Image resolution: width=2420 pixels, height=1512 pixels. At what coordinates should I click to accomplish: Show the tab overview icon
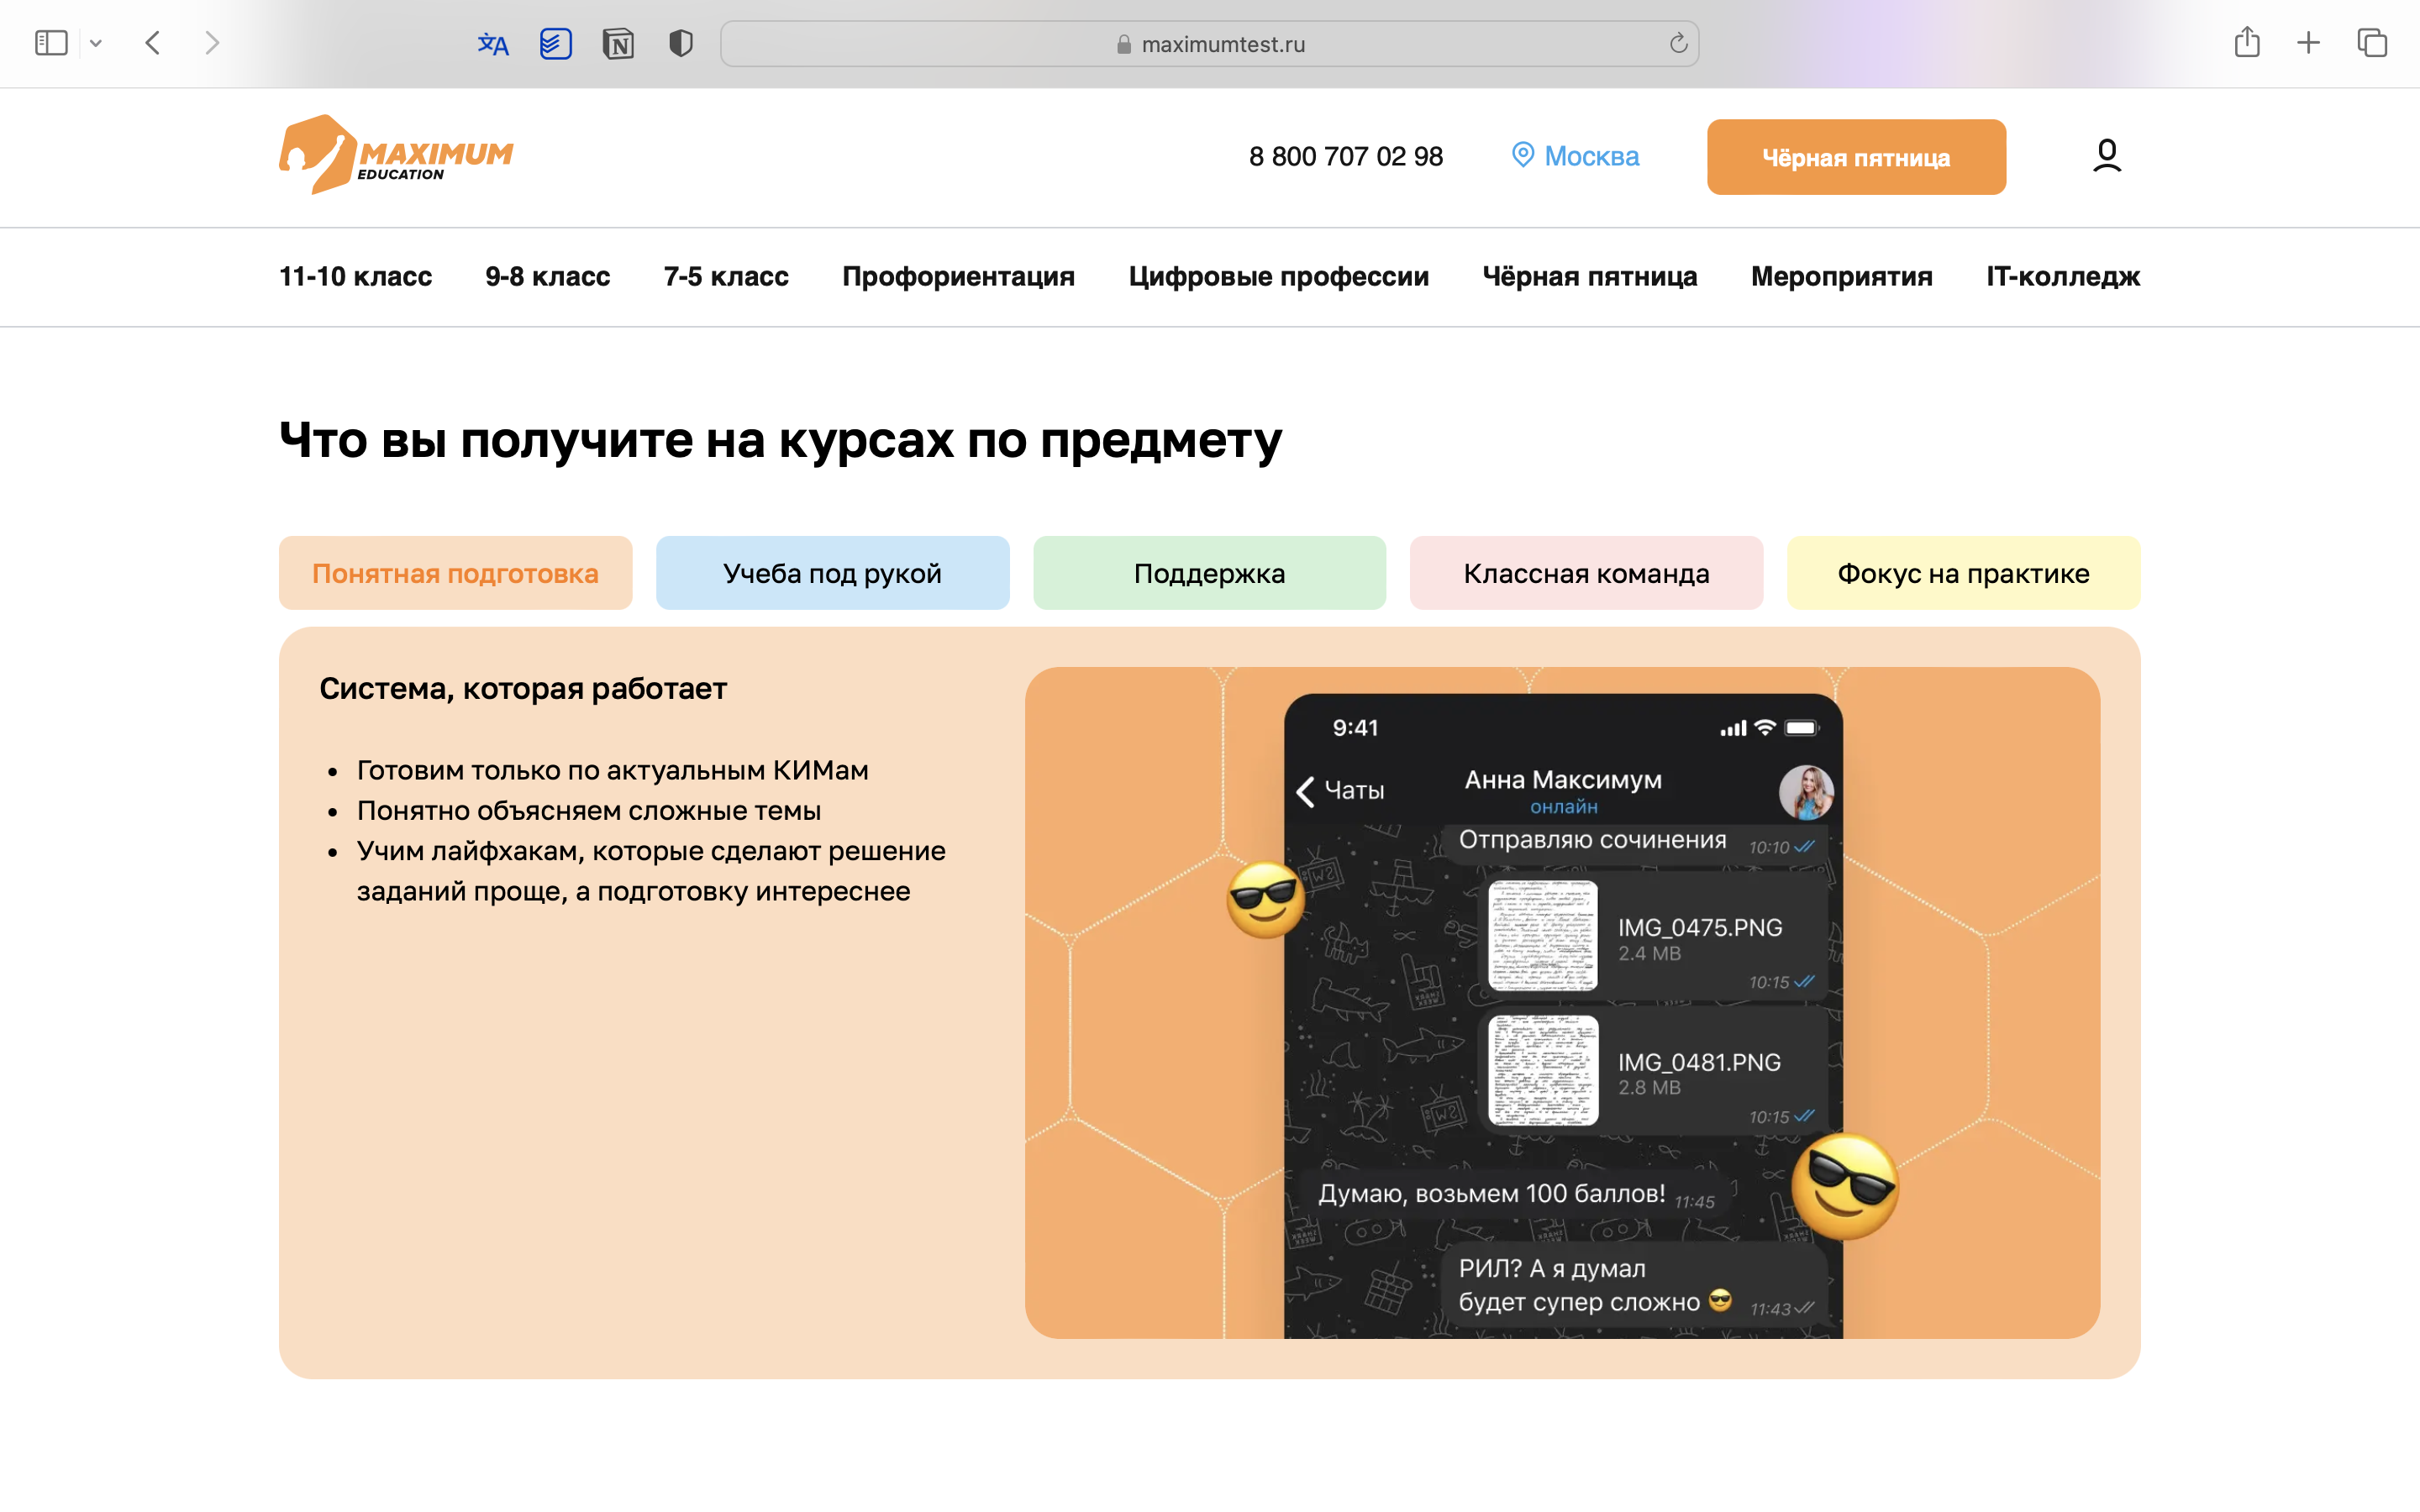tap(2372, 43)
